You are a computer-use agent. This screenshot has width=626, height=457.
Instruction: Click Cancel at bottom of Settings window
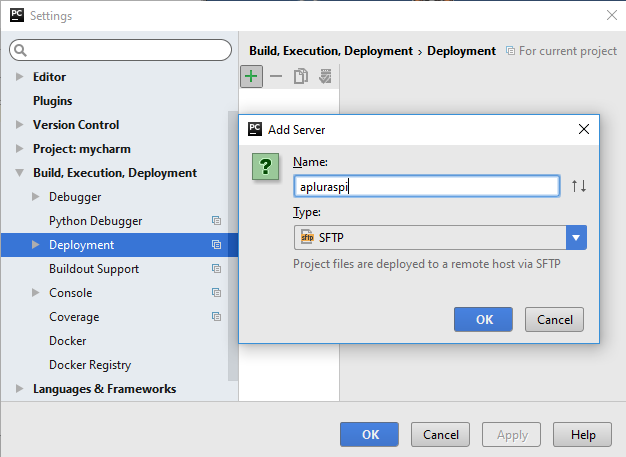[x=440, y=434]
